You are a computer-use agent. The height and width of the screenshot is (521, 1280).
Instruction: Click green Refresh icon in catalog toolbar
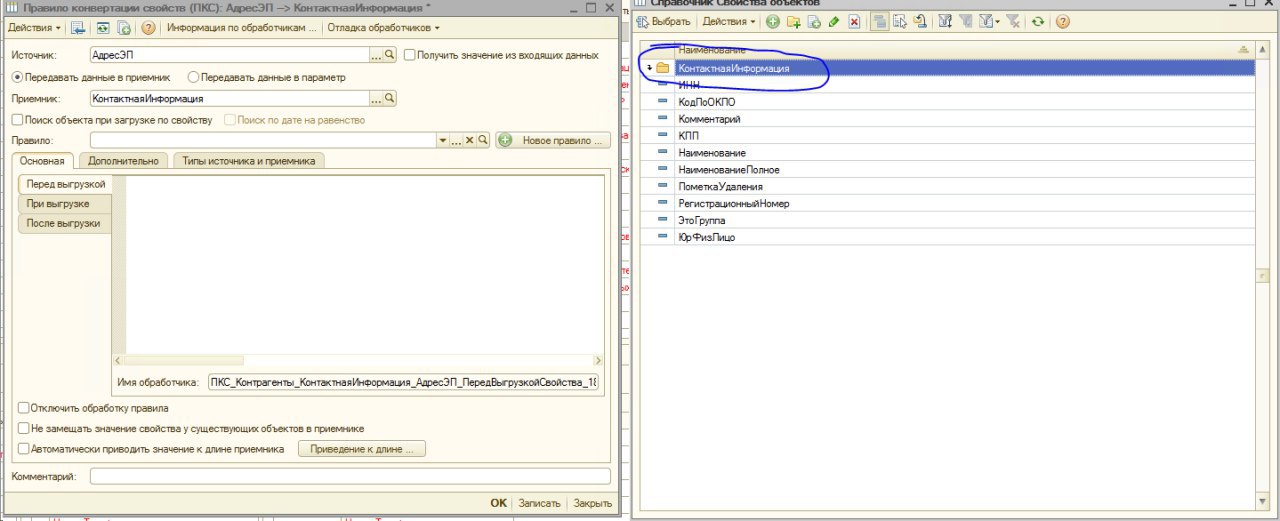1039,21
